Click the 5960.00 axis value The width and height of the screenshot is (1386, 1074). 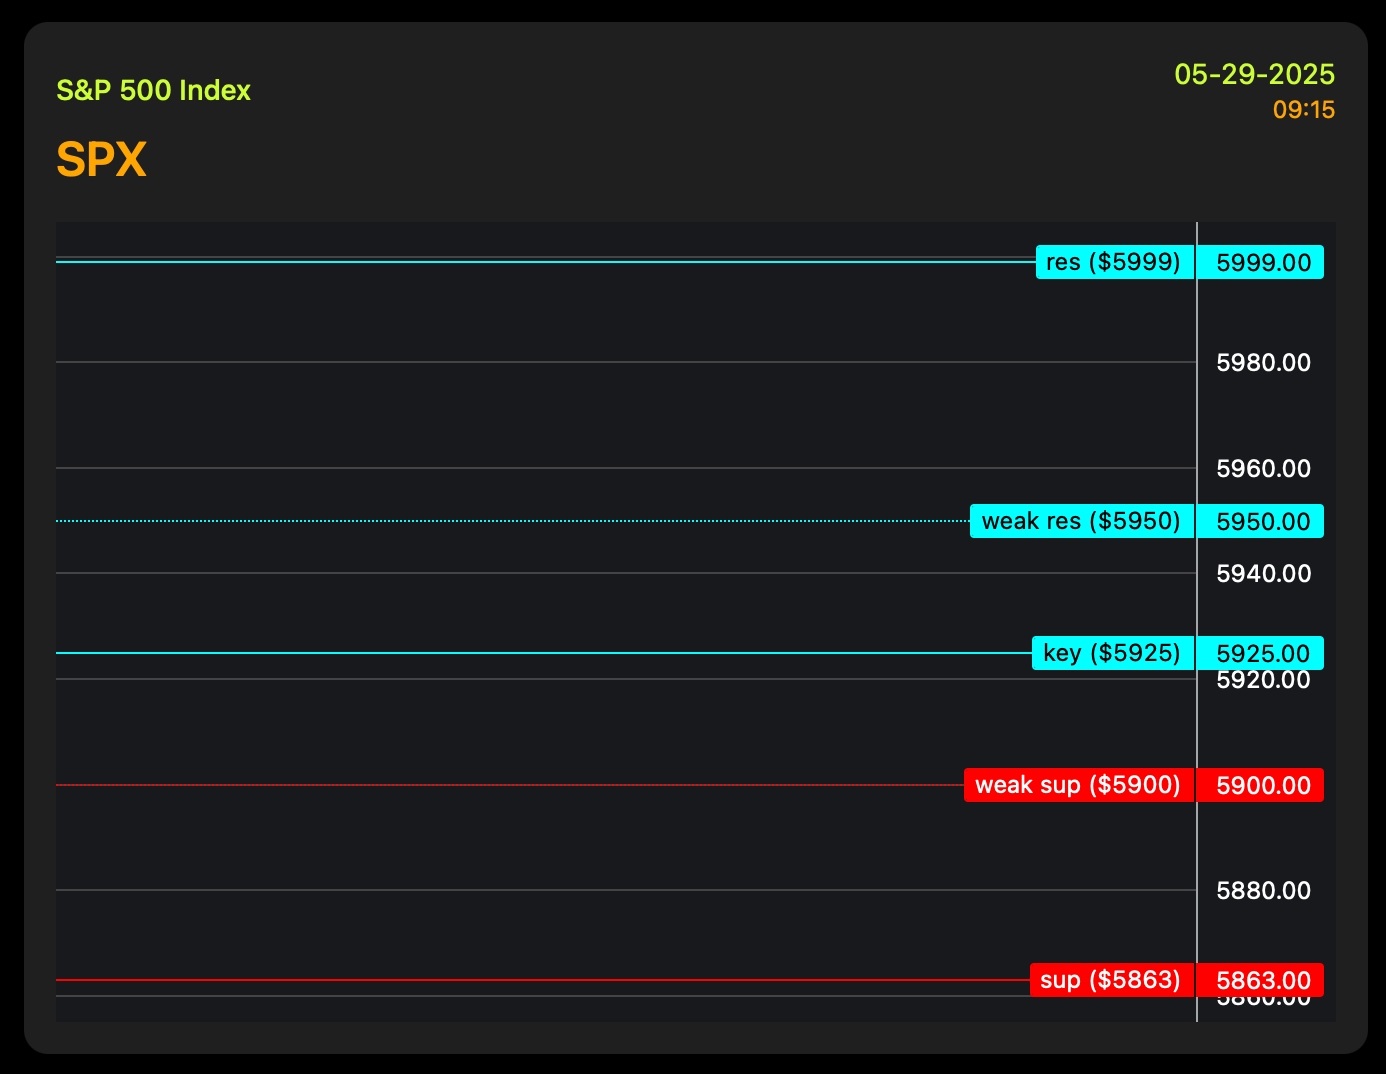1263,468
